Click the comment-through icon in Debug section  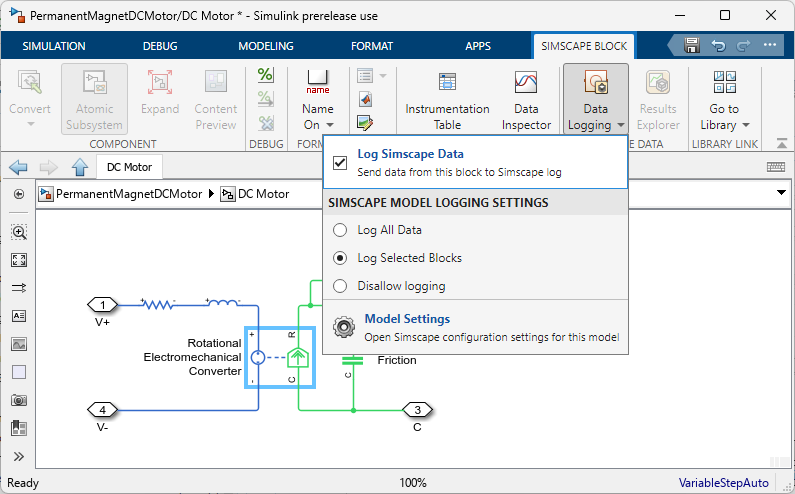point(266,98)
